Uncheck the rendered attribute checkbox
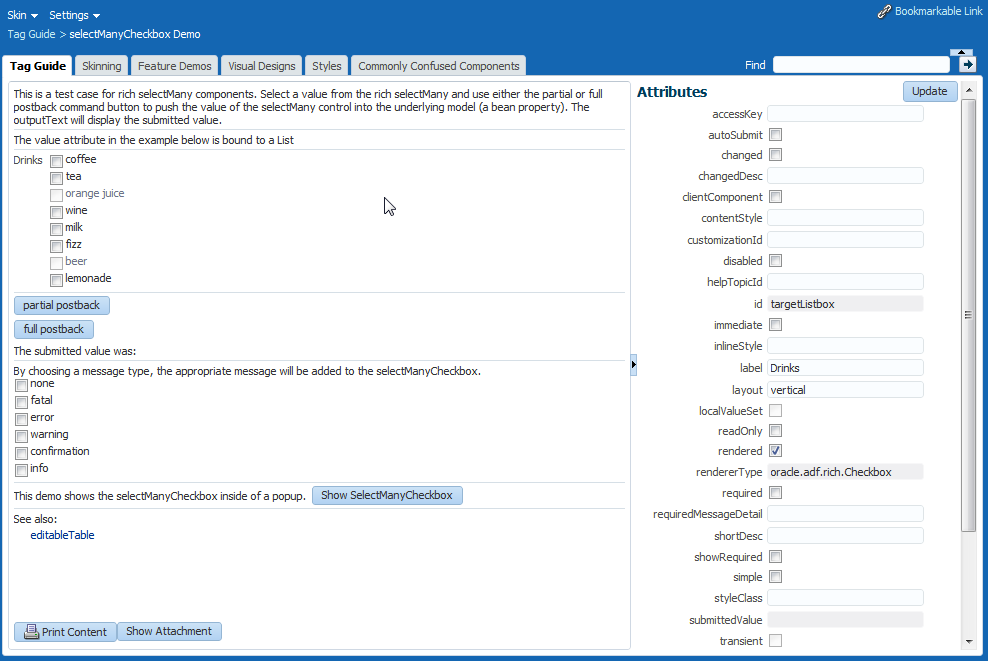Image resolution: width=988 pixels, height=661 pixels. click(x=775, y=451)
